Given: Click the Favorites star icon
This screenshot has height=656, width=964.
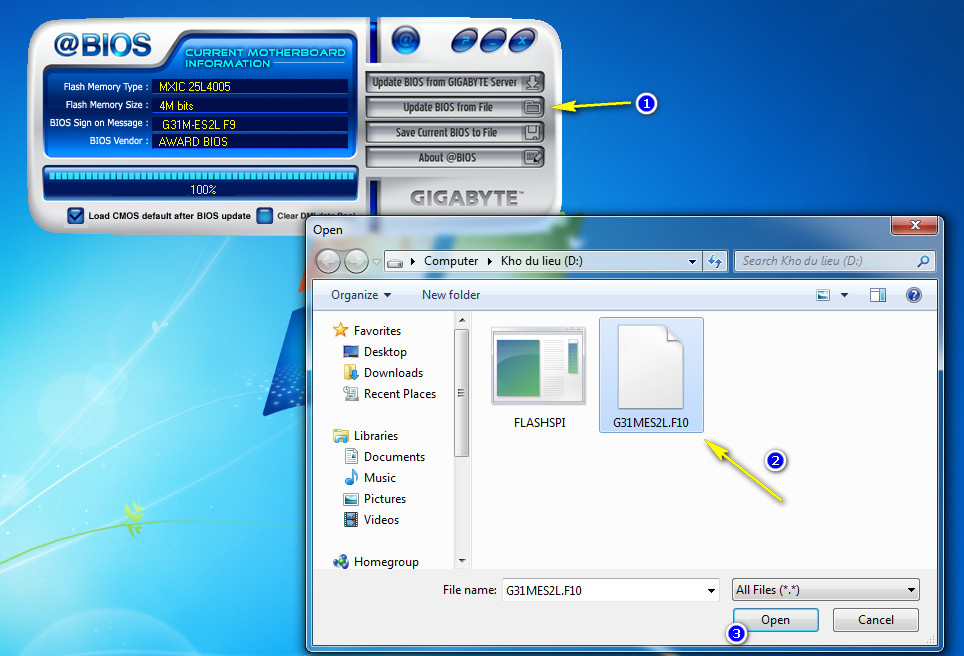Looking at the screenshot, I should click(x=340, y=330).
